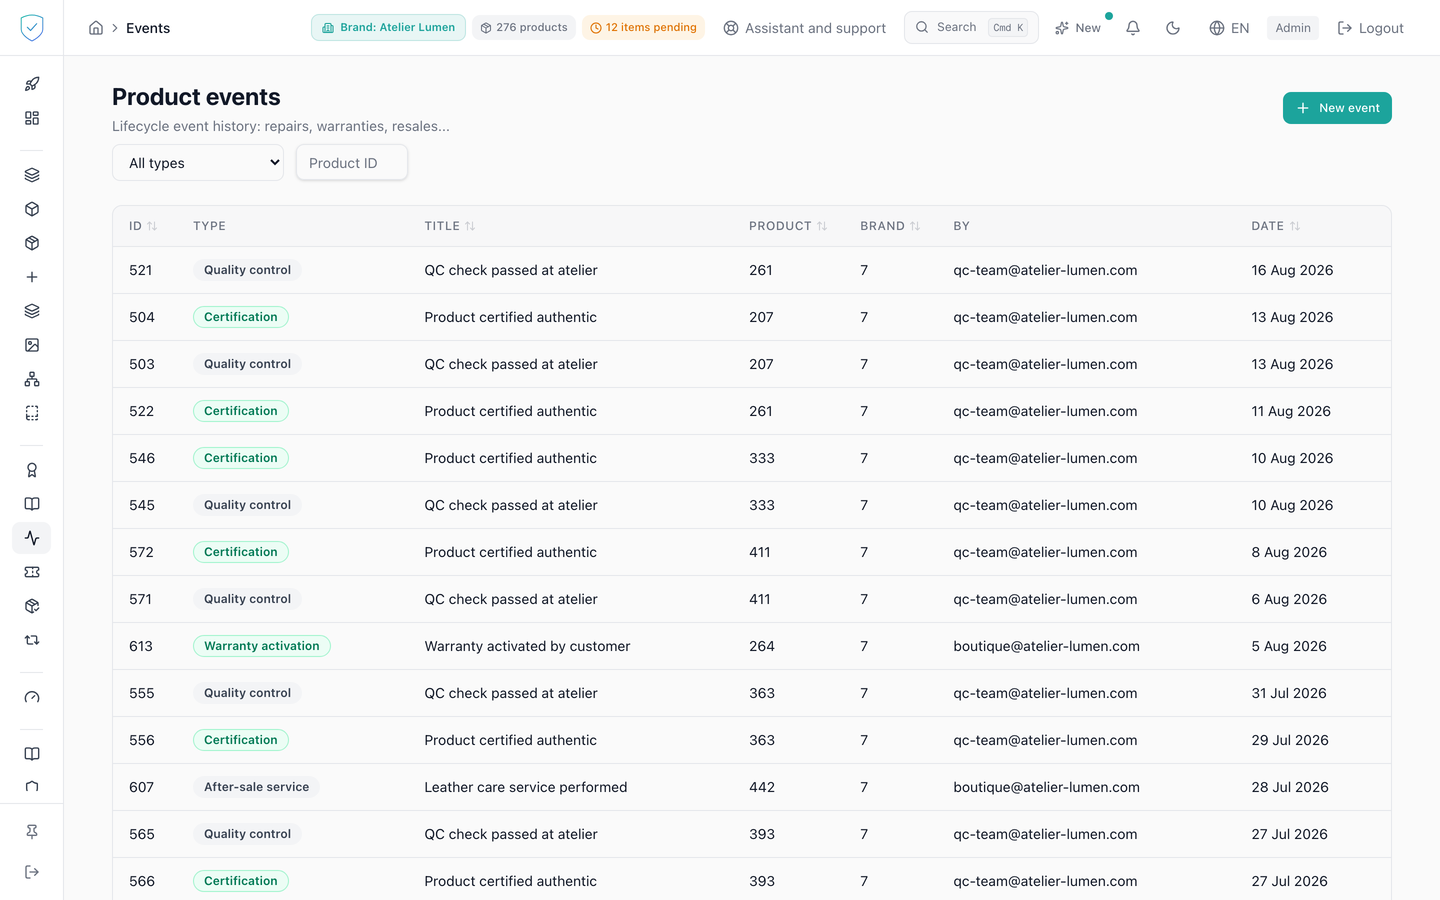View the 12 items pending badge
Image resolution: width=1440 pixels, height=900 pixels.
click(x=643, y=28)
